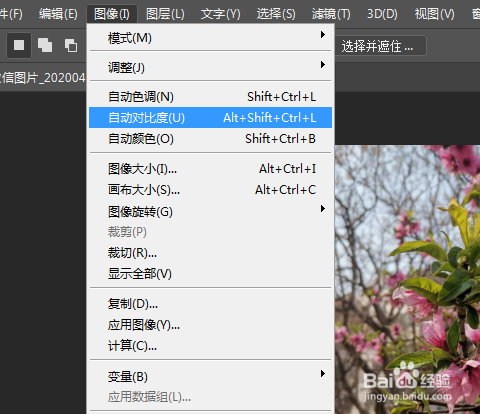Open the 文字(Y) menu
Image resolution: width=480 pixels, height=414 pixels.
pyautogui.click(x=220, y=14)
